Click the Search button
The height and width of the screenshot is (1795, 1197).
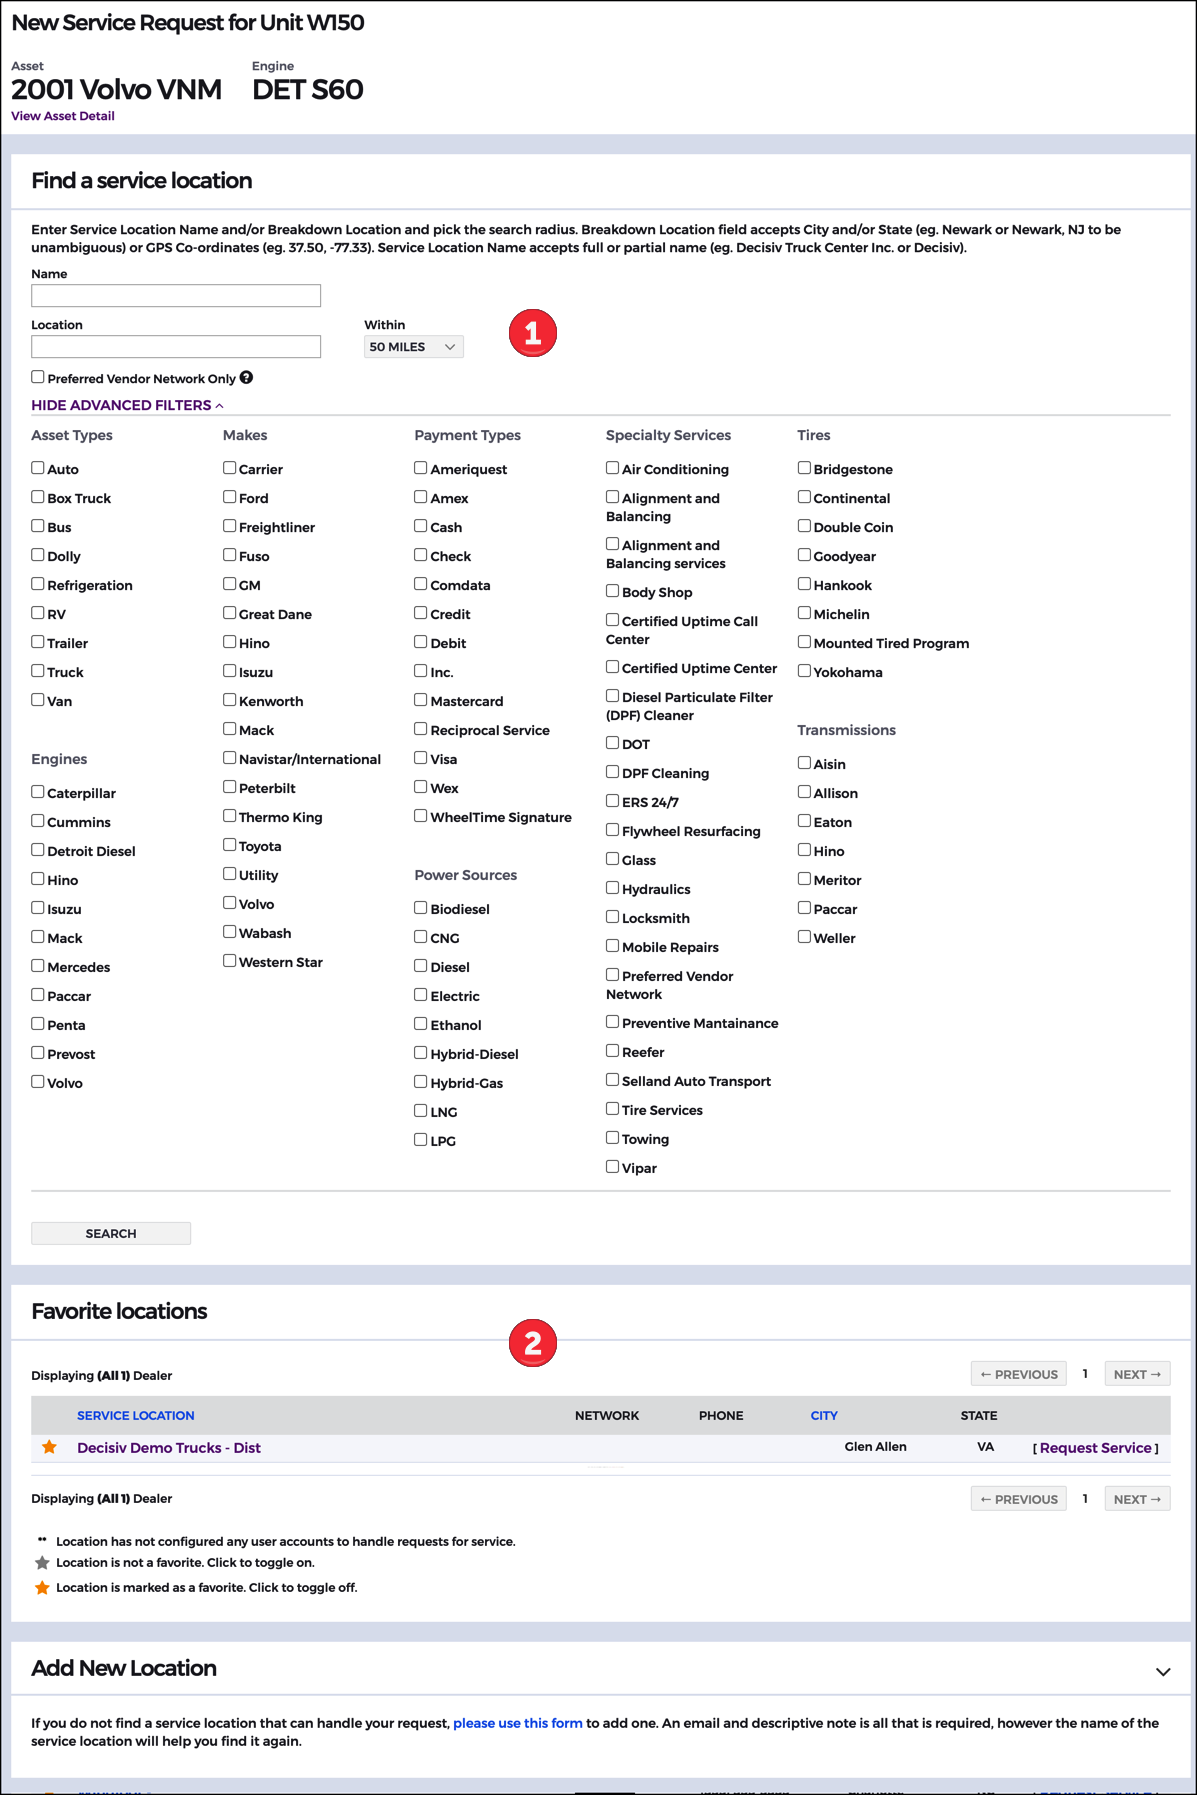[x=111, y=1233]
